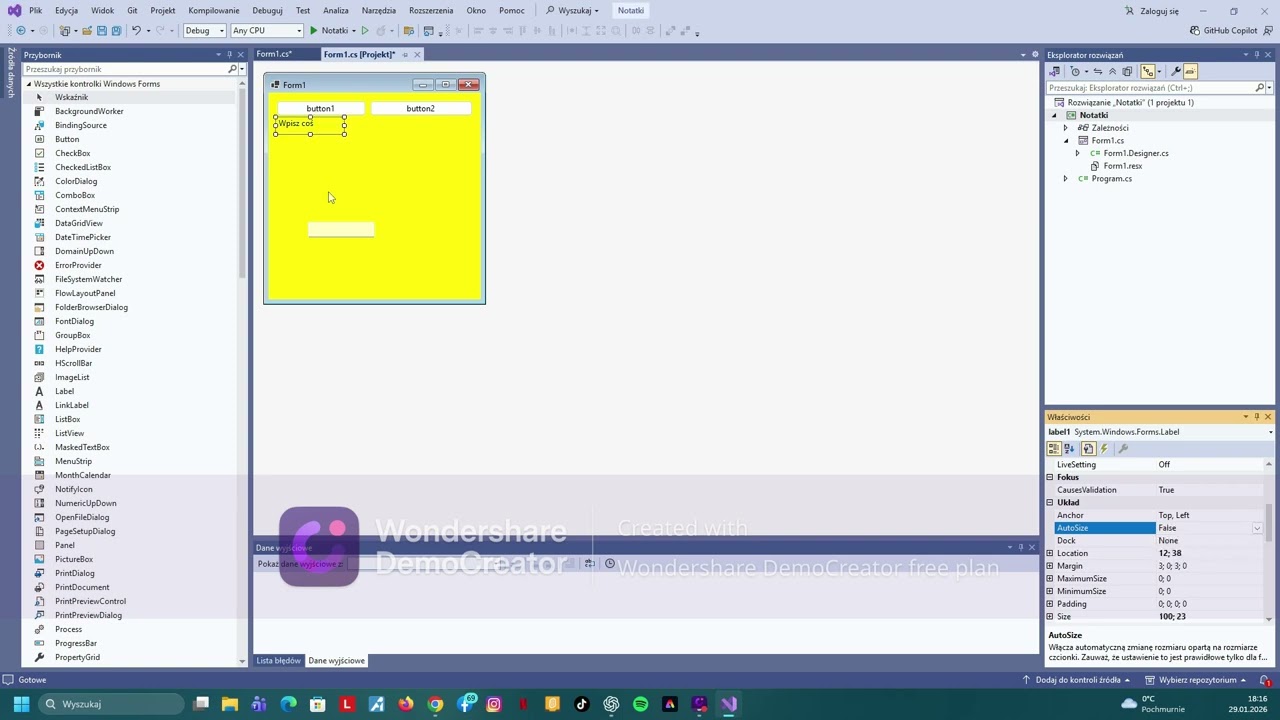Screen dimensions: 1280x720
Task: Select CheckedListBox control in toolbox
Action: (x=83, y=167)
